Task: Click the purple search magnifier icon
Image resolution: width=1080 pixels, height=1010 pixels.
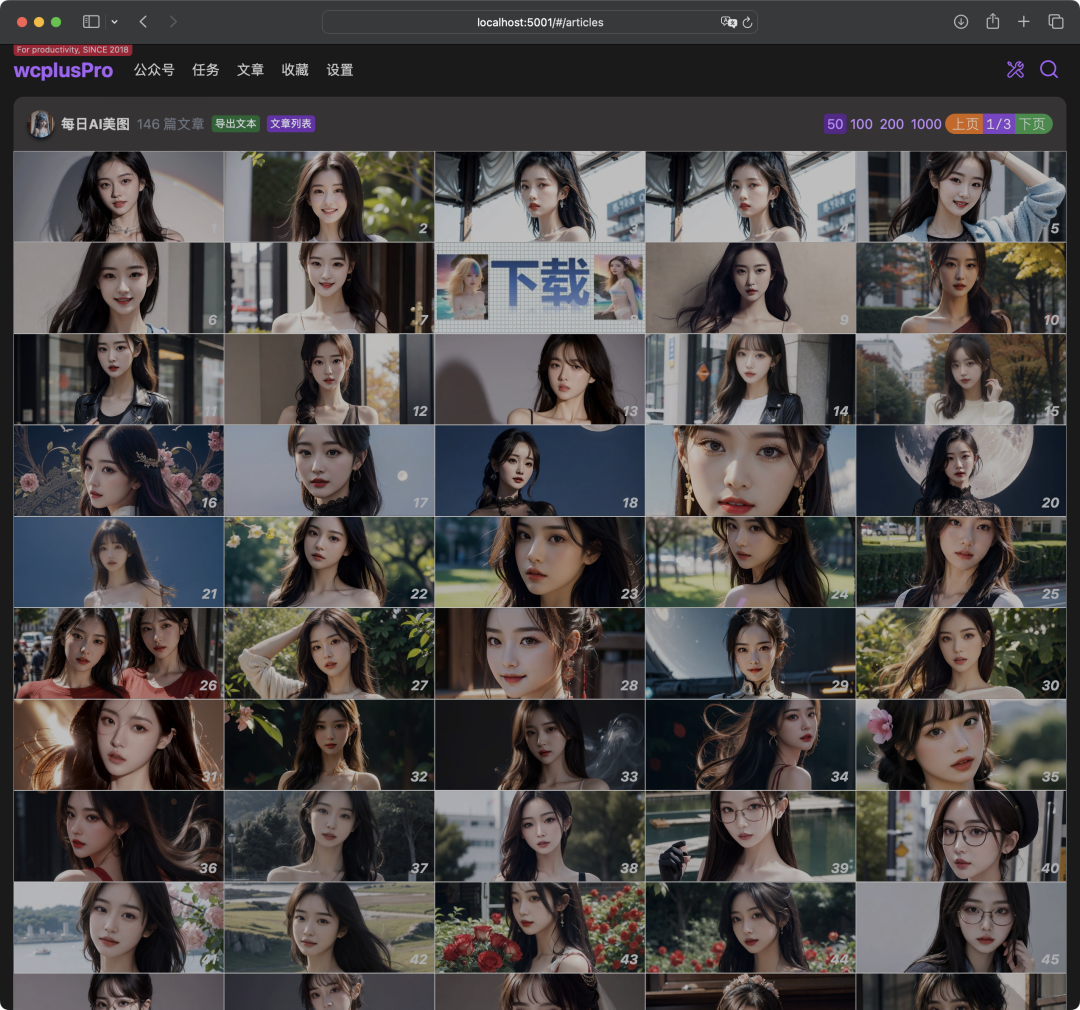Action: 1049,70
